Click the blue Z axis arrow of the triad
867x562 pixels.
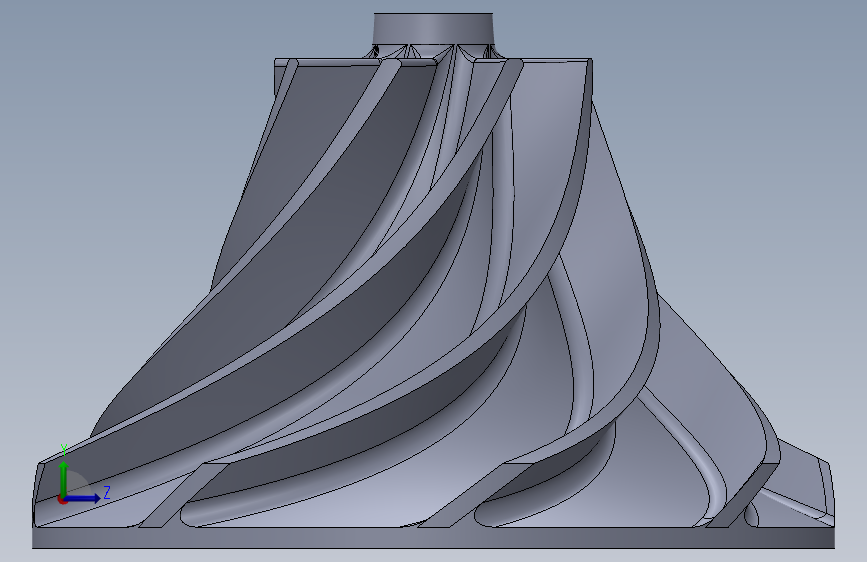[x=83, y=498]
